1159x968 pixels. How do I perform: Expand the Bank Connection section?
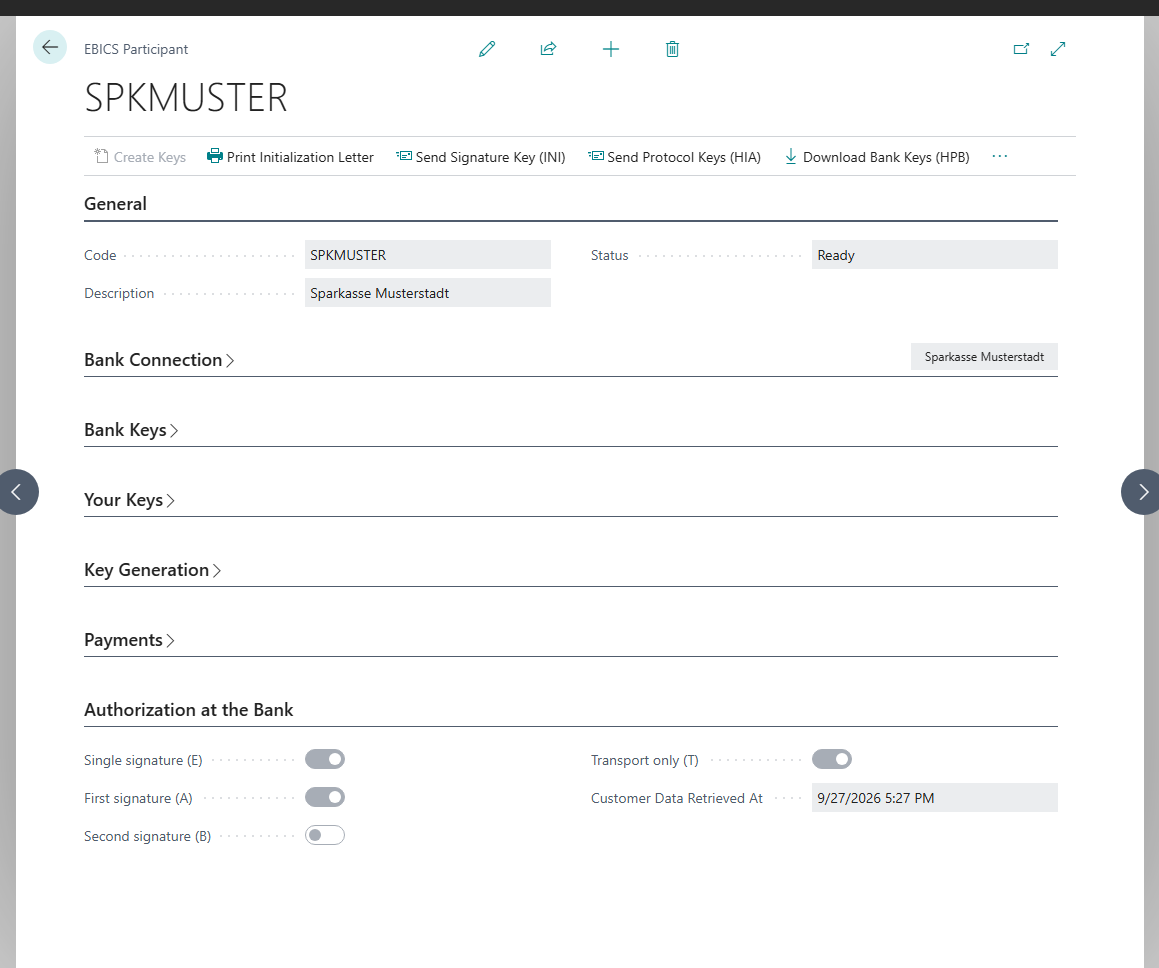[159, 360]
